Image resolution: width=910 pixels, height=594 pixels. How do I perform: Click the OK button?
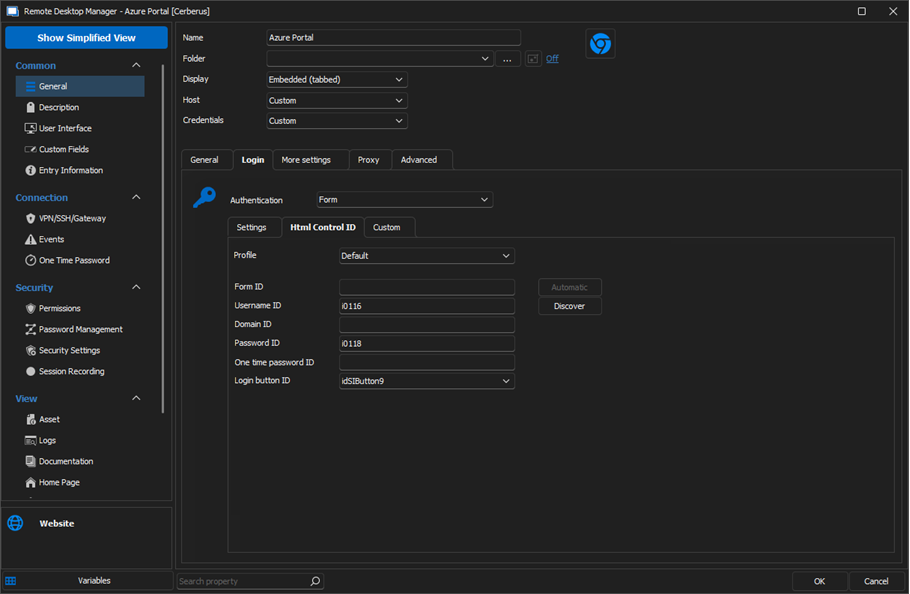pyautogui.click(x=819, y=581)
